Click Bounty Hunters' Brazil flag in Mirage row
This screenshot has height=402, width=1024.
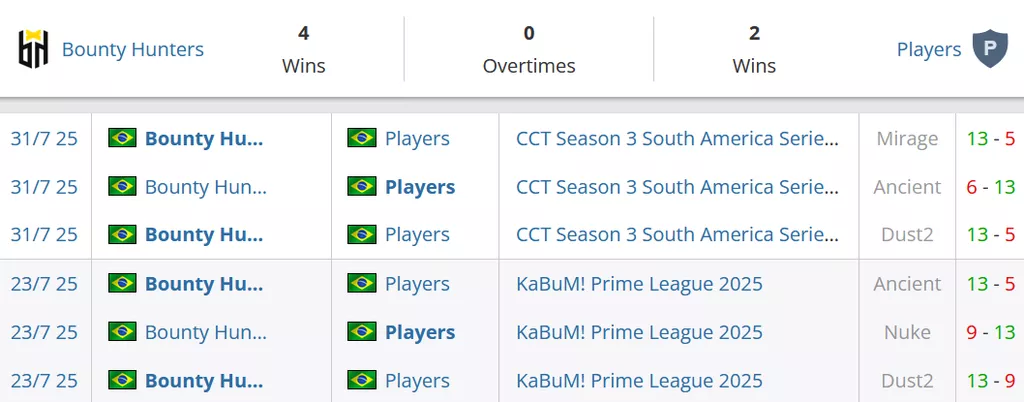(123, 138)
